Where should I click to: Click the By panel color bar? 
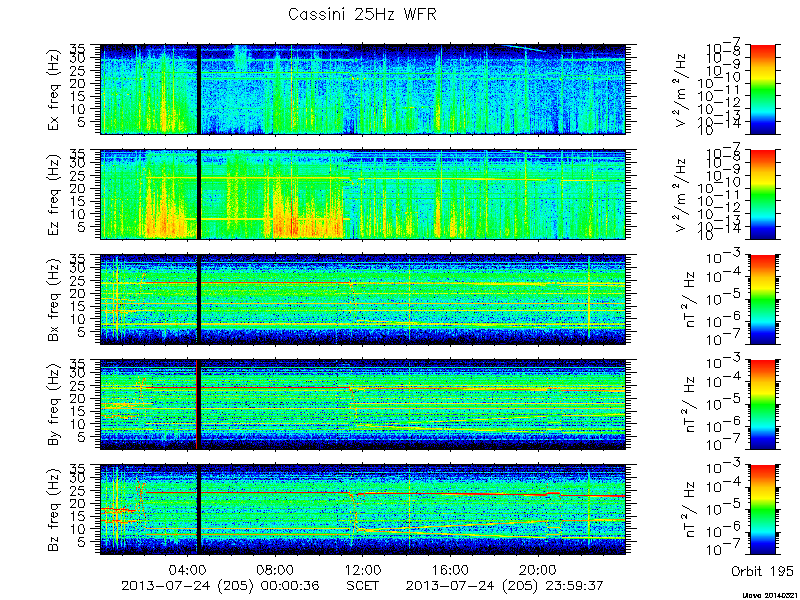(762, 405)
